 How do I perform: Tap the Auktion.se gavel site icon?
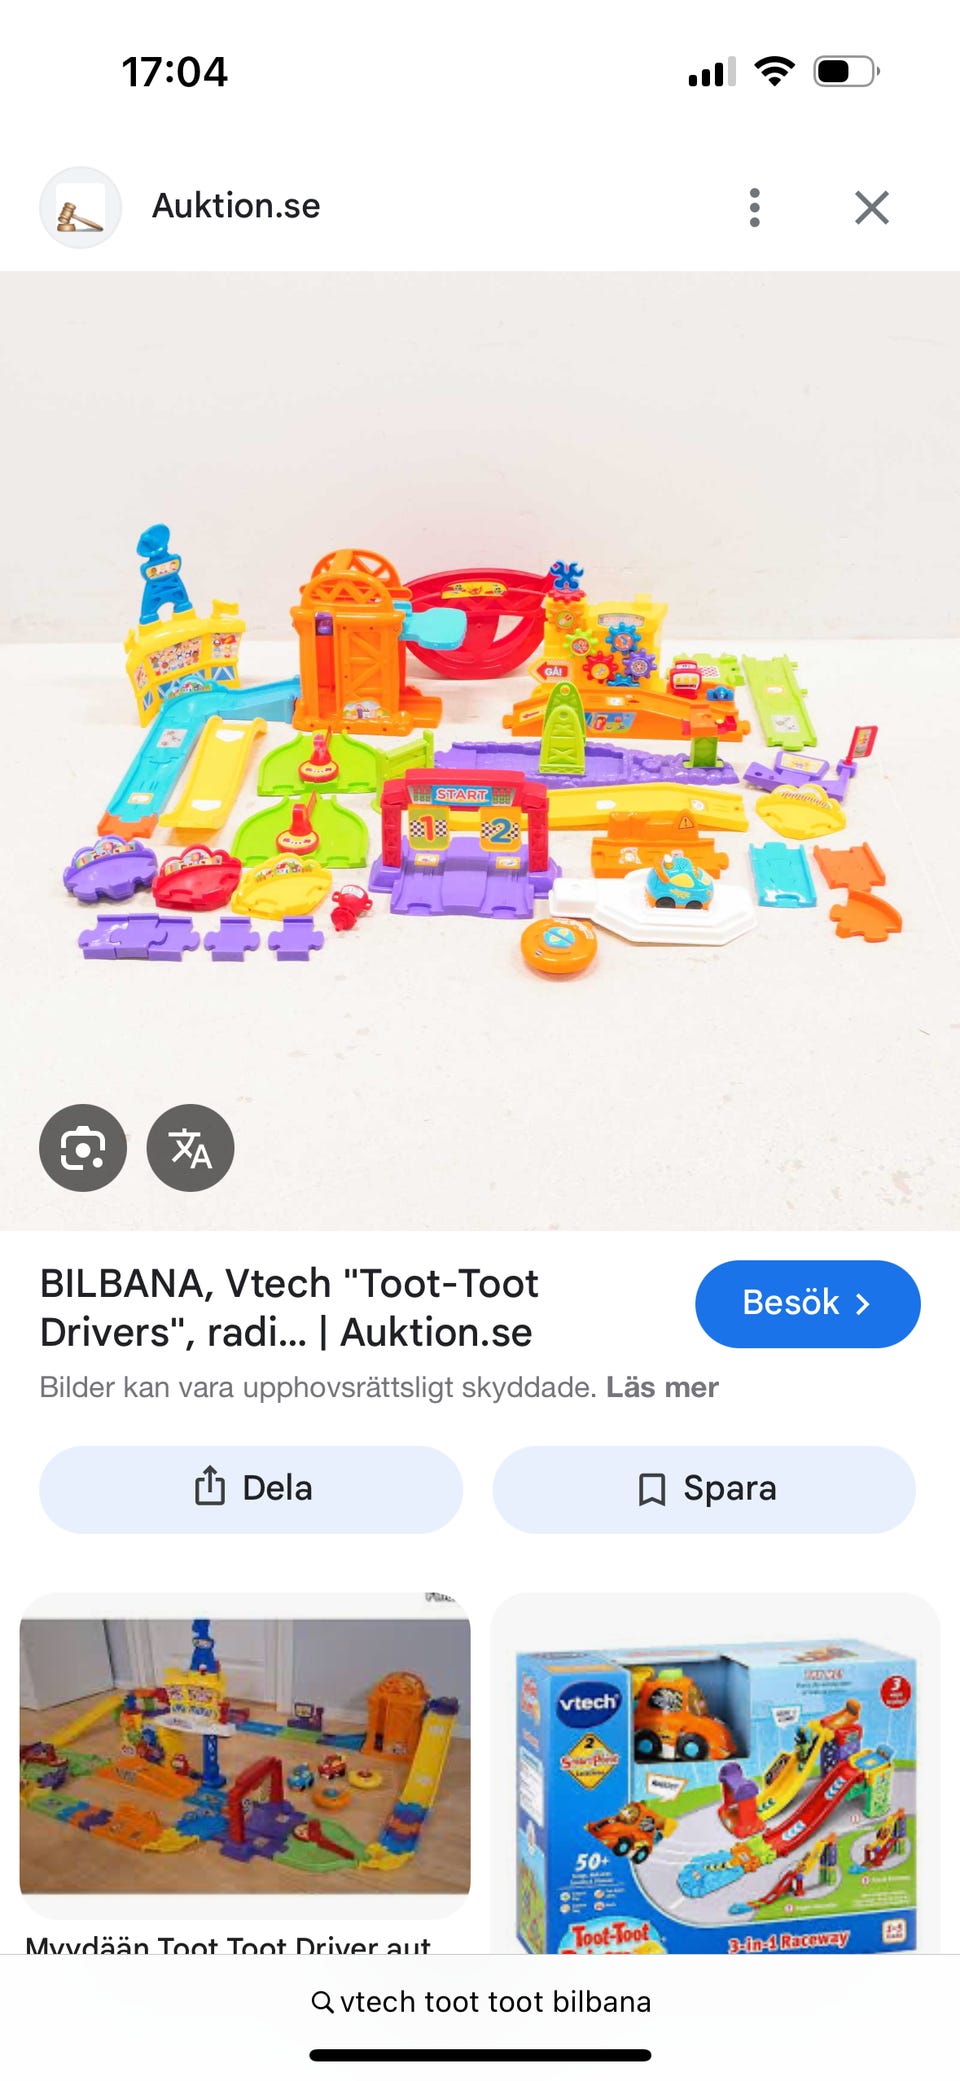[x=80, y=207]
